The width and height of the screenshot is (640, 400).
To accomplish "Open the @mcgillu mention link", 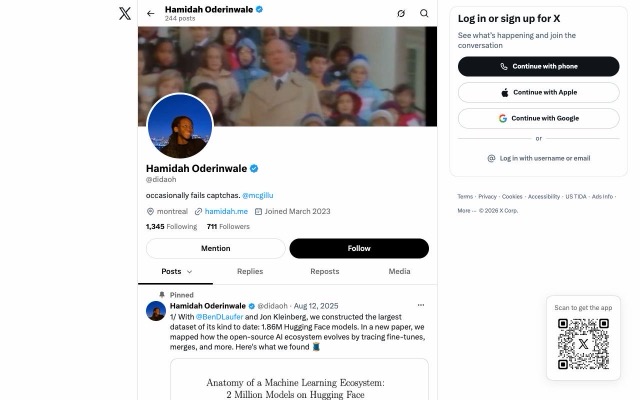I will [x=258, y=196].
